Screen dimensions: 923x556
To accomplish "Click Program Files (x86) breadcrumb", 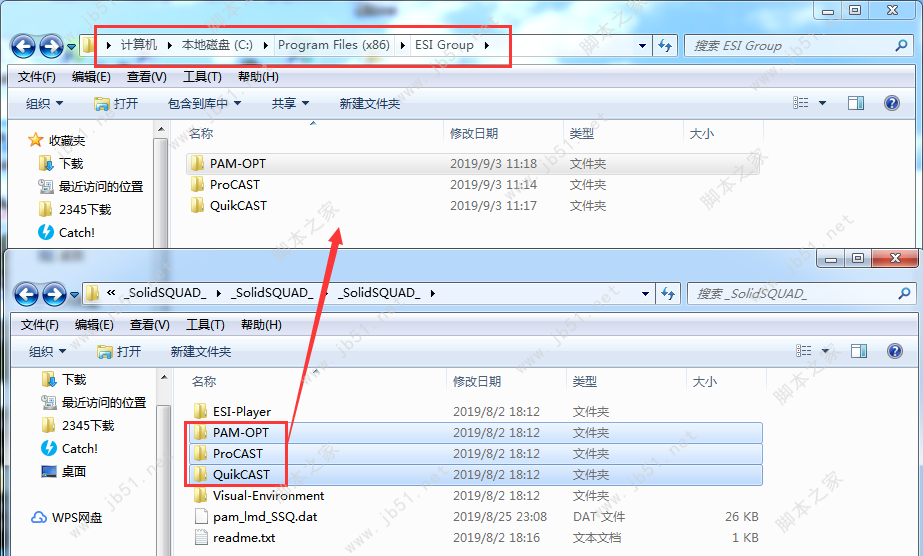I will [334, 45].
